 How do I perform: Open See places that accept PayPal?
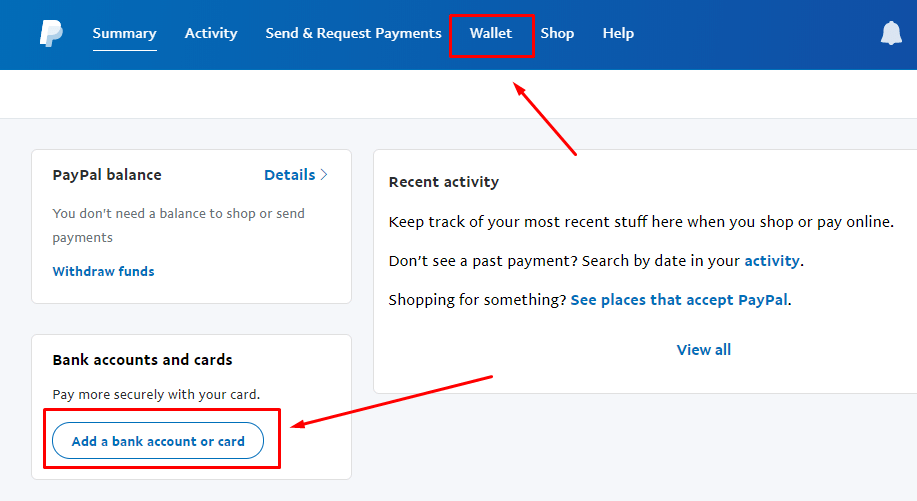pyautogui.click(x=679, y=300)
